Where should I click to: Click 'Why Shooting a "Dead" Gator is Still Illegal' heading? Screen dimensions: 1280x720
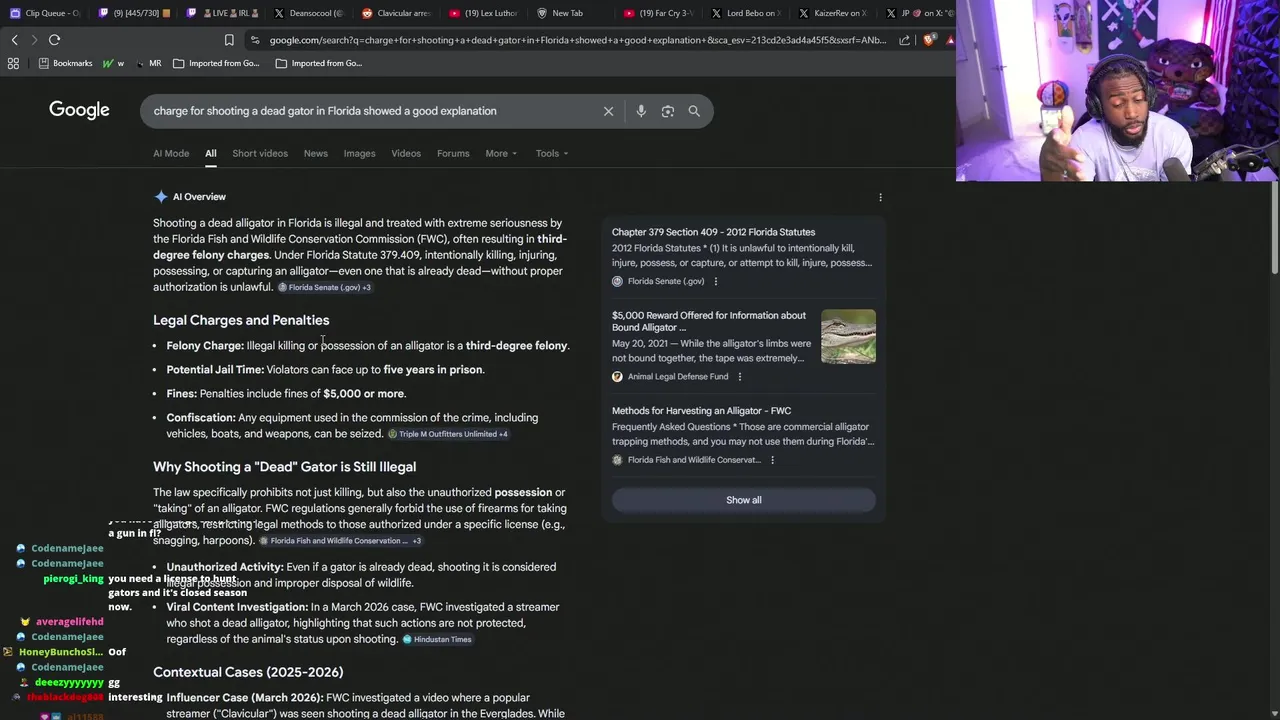click(284, 467)
